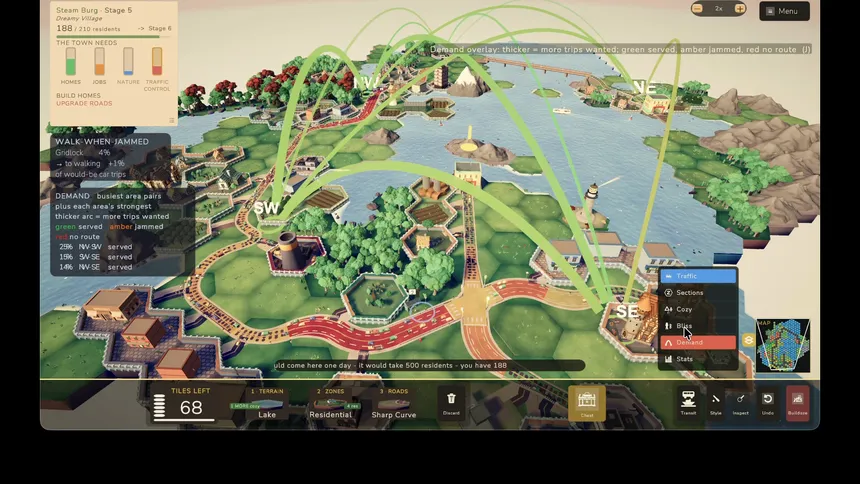Pick the Lake terrain tile card
Viewport: 860px width, 484px height.
267,404
